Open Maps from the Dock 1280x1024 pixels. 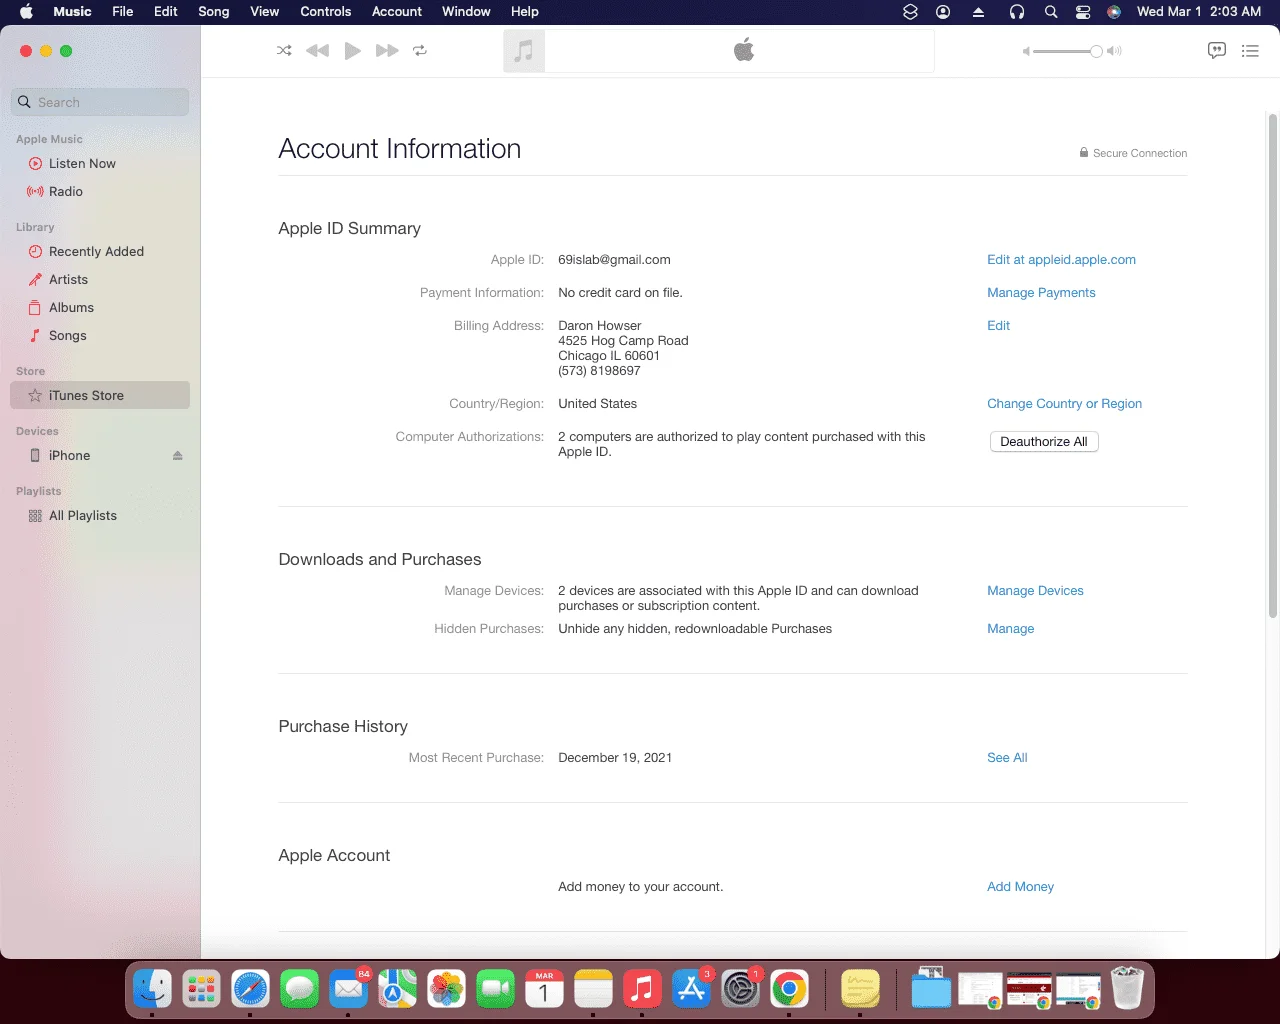coord(398,990)
